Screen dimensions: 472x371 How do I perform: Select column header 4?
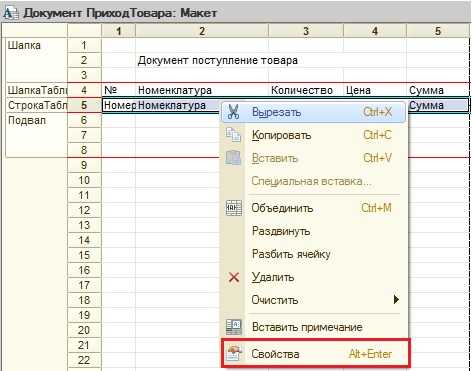pos(375,31)
